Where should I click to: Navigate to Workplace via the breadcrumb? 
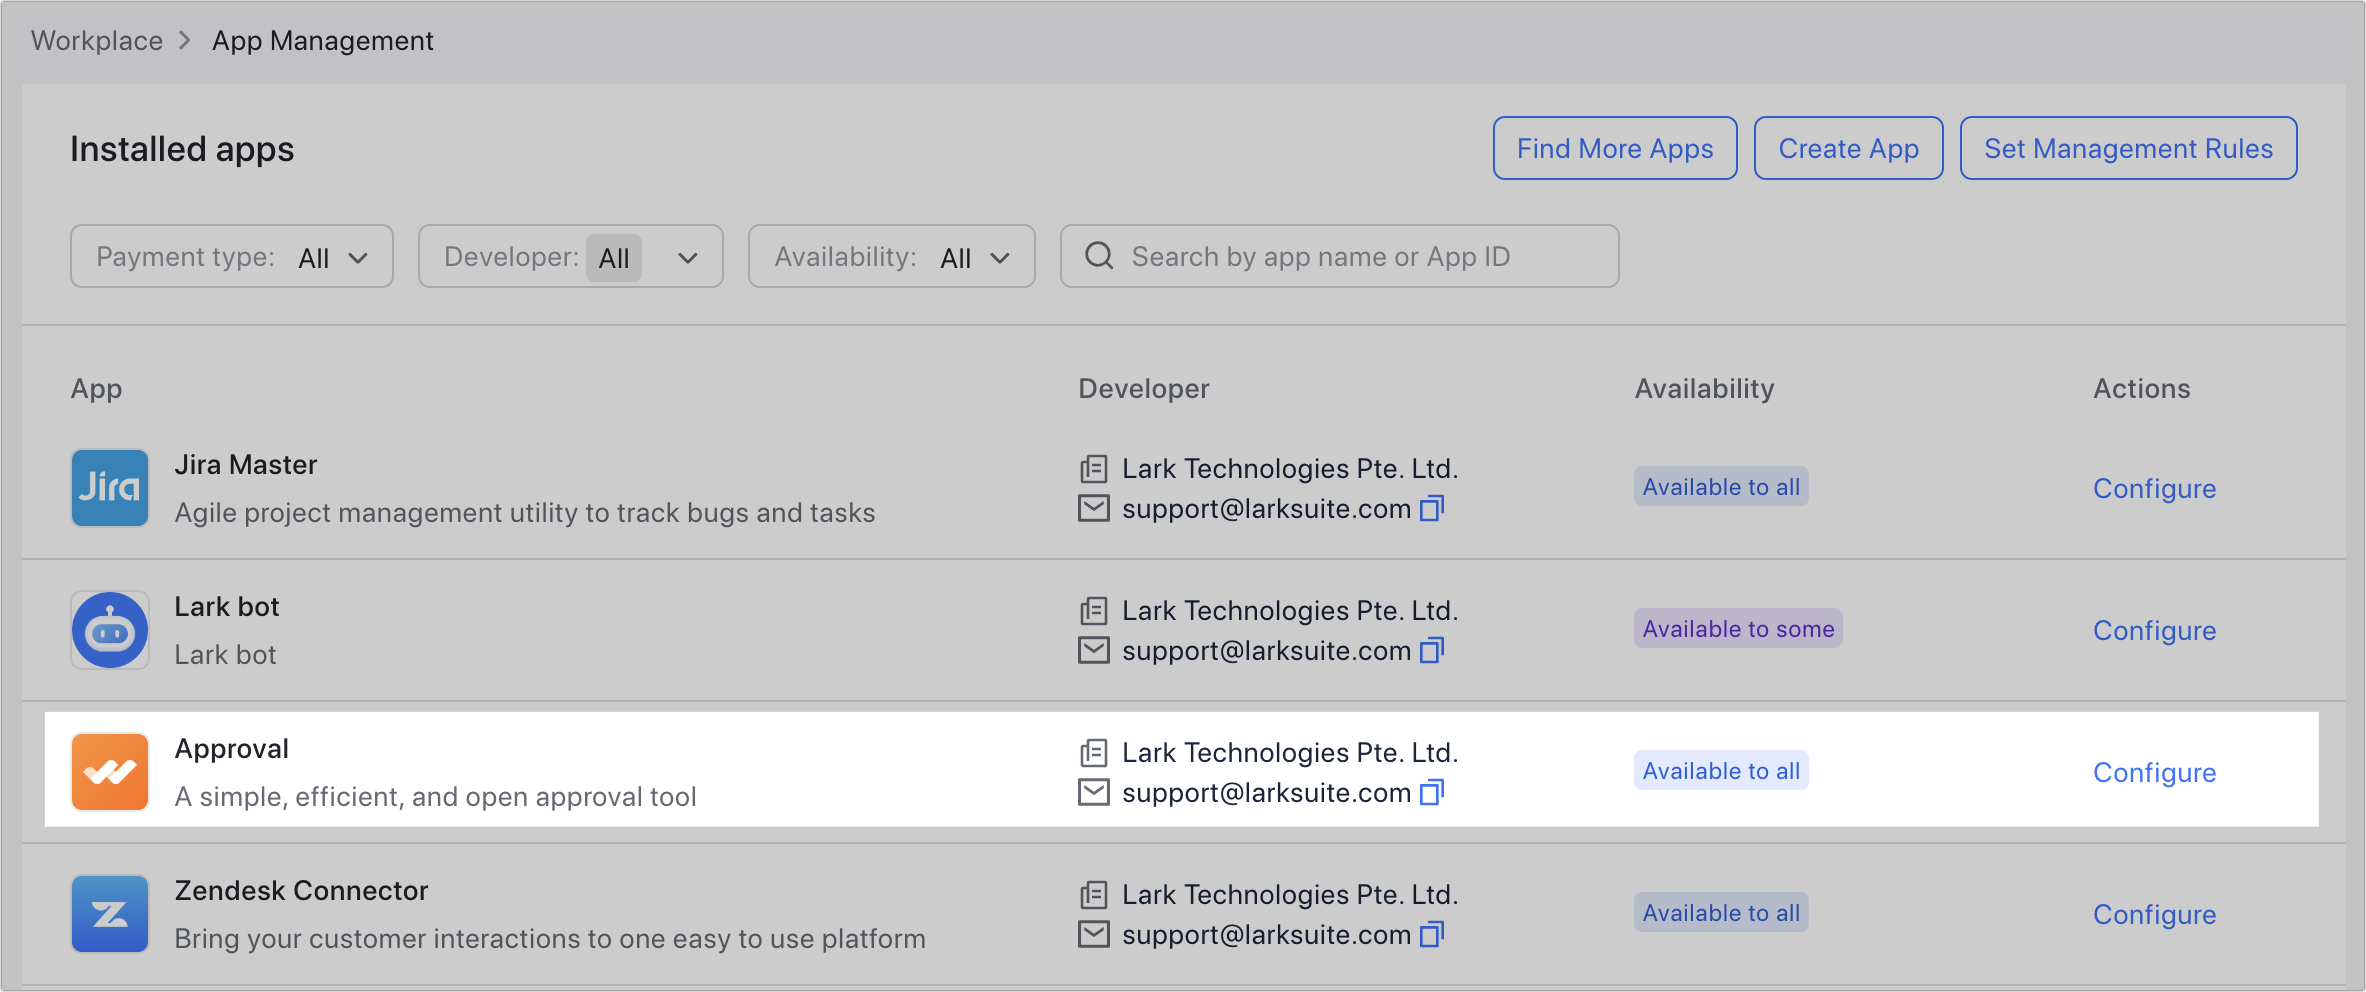click(x=96, y=40)
